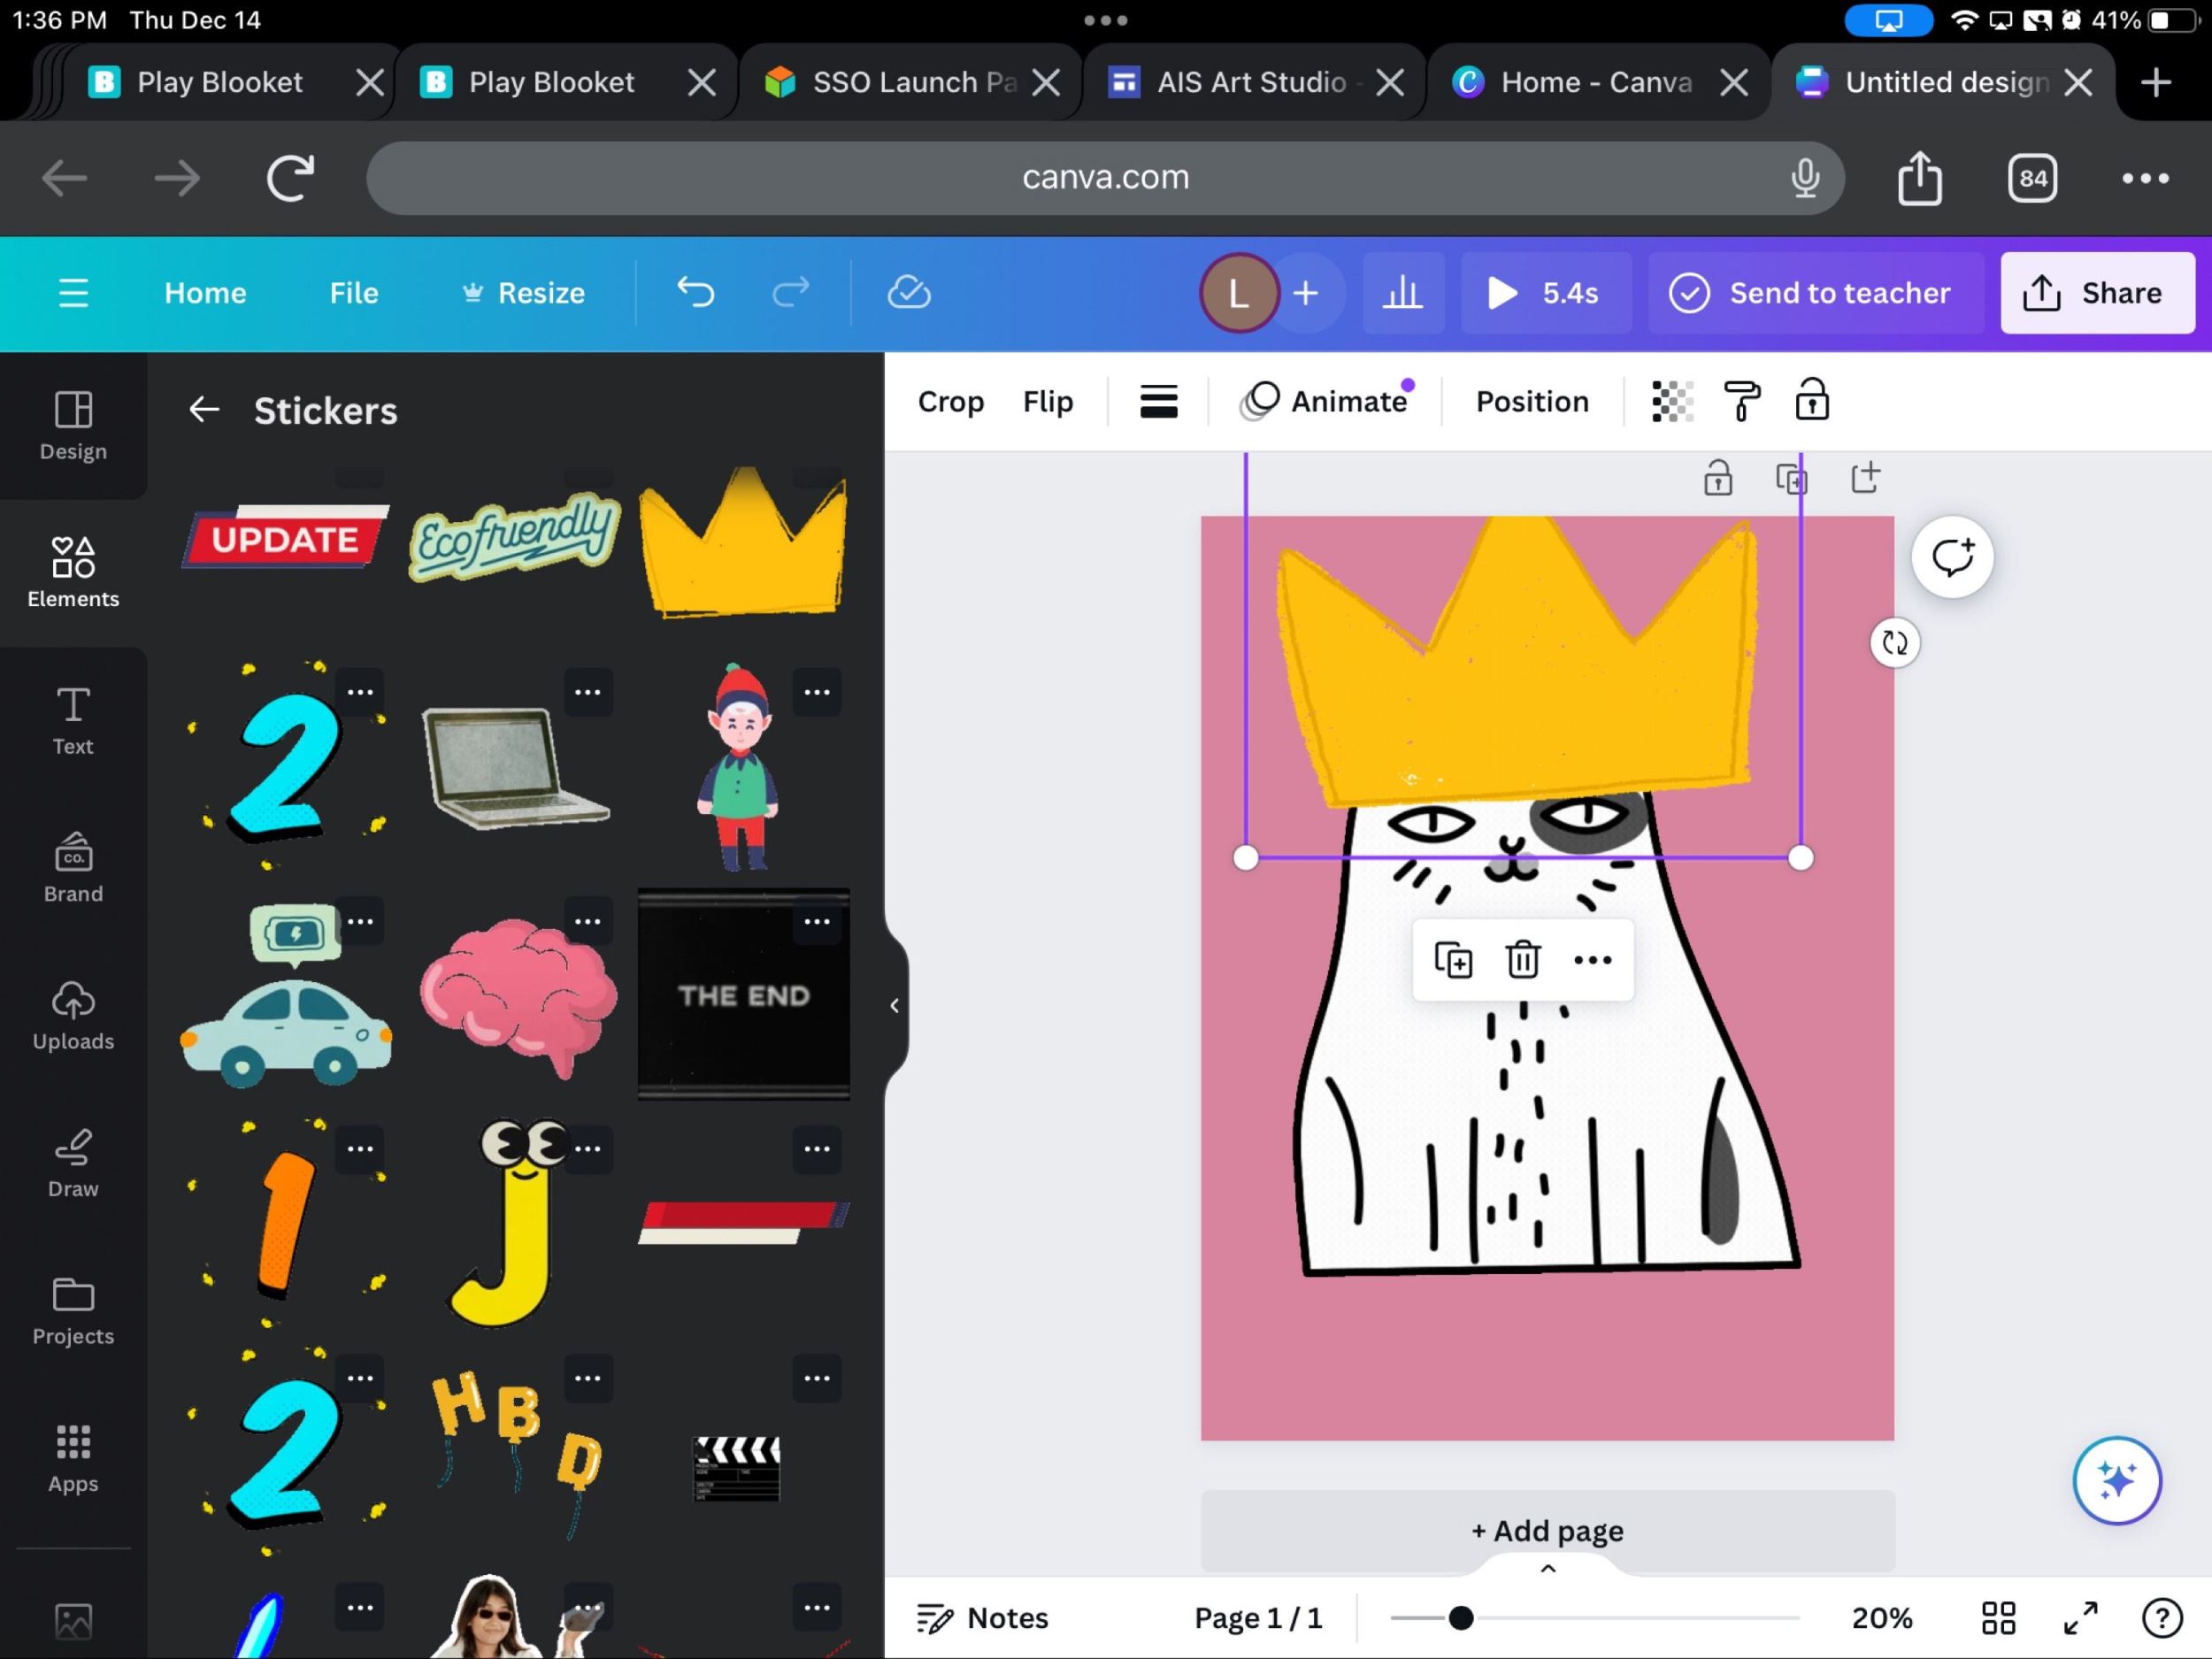Expand page thumbnails chevron under Add page
This screenshot has height=1659, width=2212.
1547,1568
